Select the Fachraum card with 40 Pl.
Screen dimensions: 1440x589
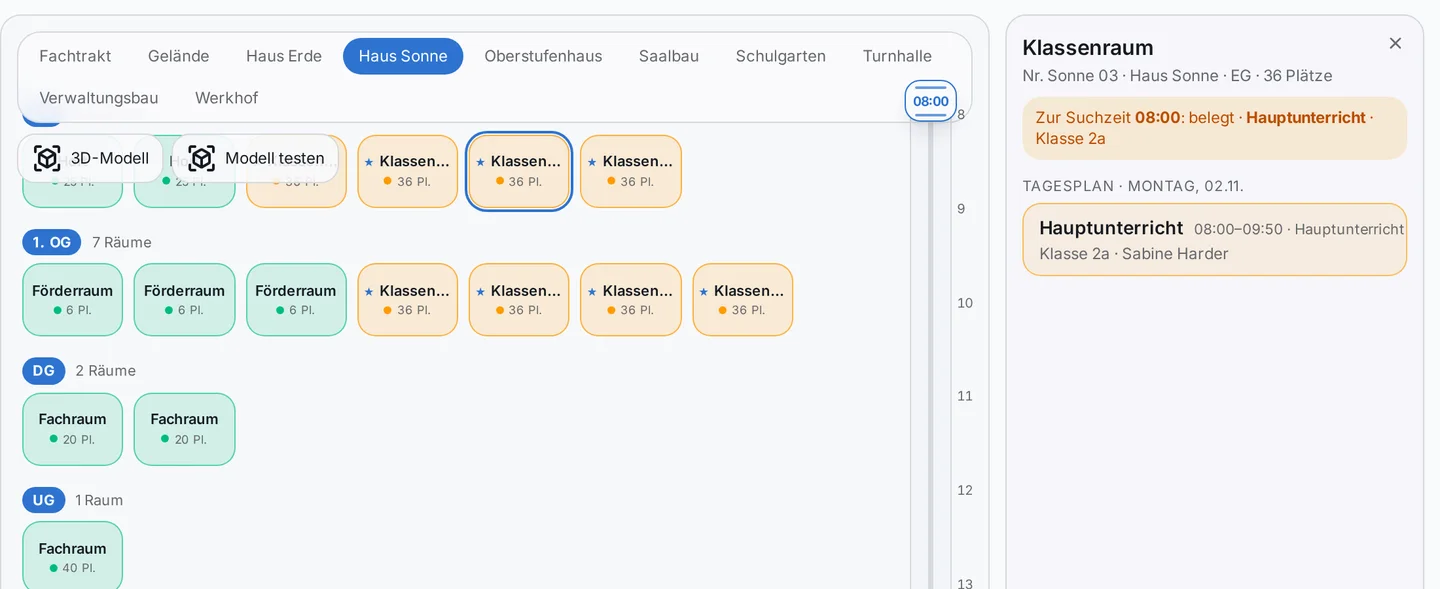(73, 556)
